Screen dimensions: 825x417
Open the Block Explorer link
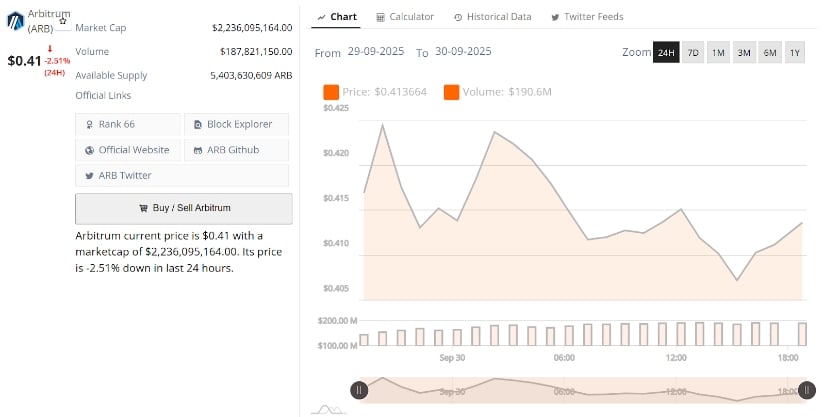click(237, 124)
